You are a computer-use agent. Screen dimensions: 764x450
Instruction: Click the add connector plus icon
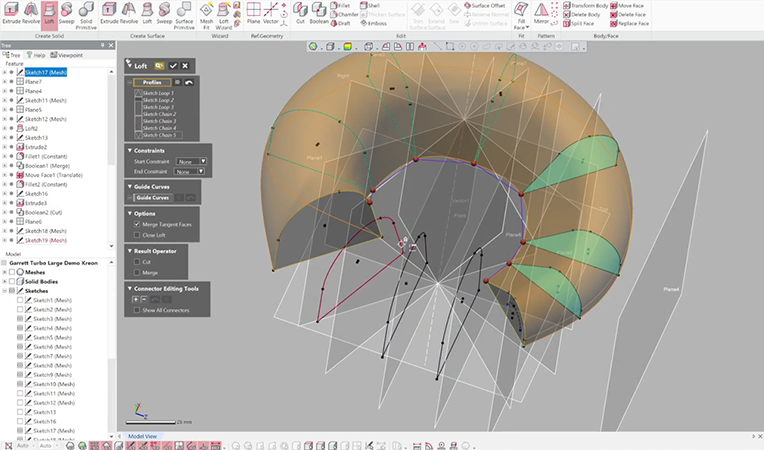(135, 299)
